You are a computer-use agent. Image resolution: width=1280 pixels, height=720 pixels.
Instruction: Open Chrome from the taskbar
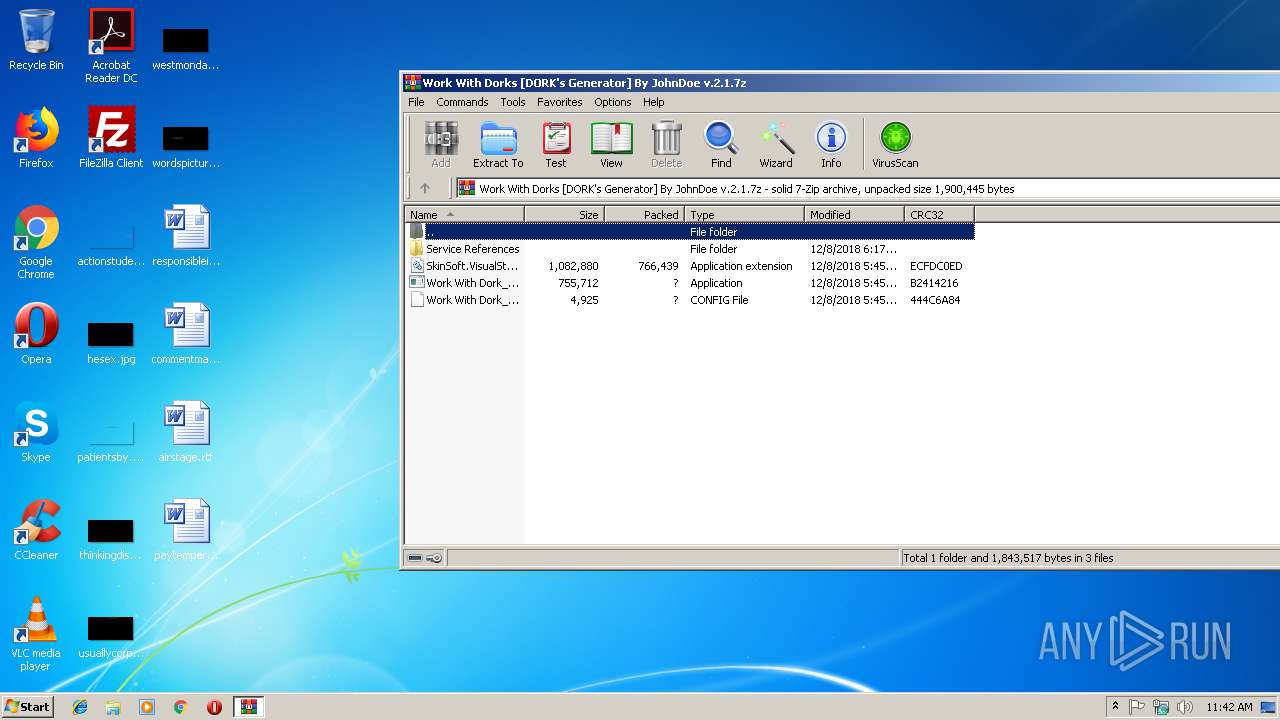[181, 707]
